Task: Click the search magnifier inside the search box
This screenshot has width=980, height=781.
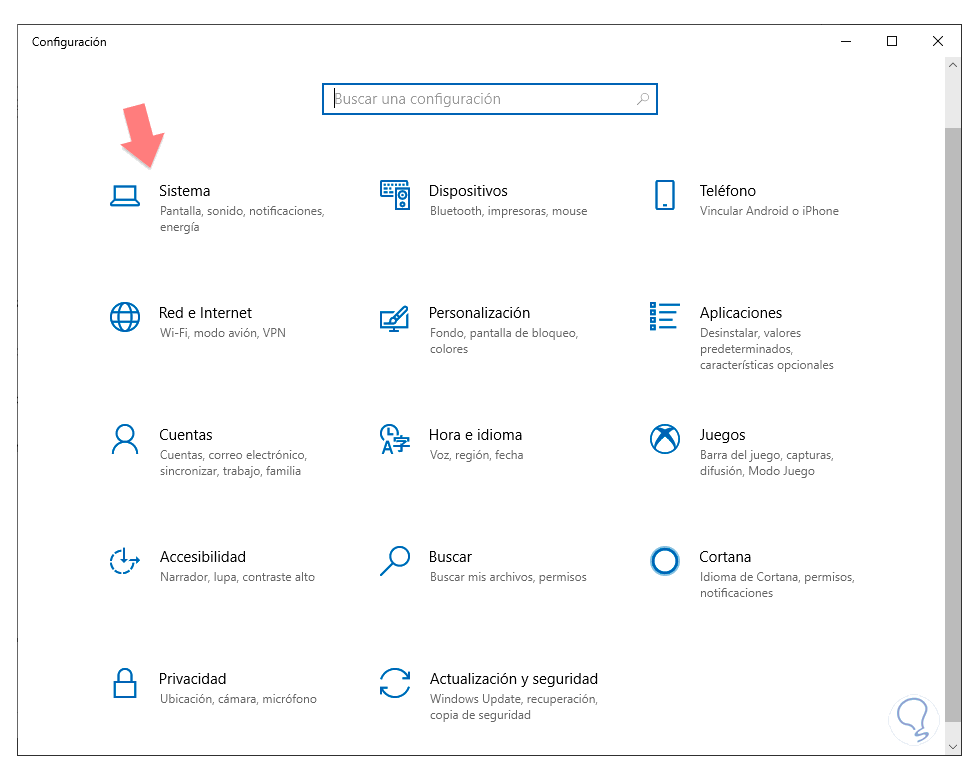Action: 643,99
